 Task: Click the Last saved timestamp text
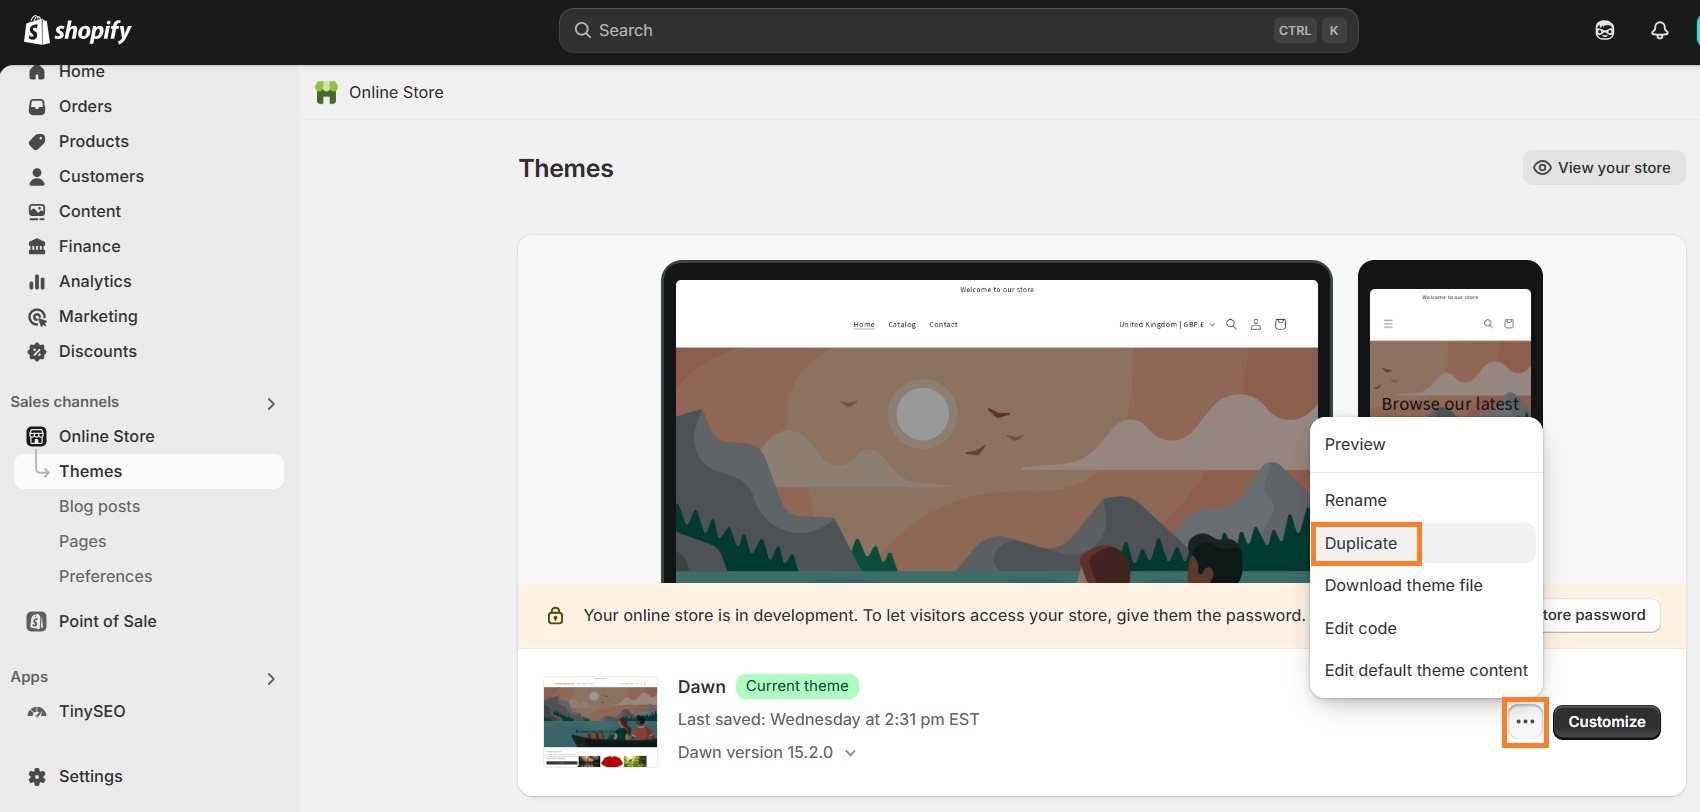click(x=828, y=719)
